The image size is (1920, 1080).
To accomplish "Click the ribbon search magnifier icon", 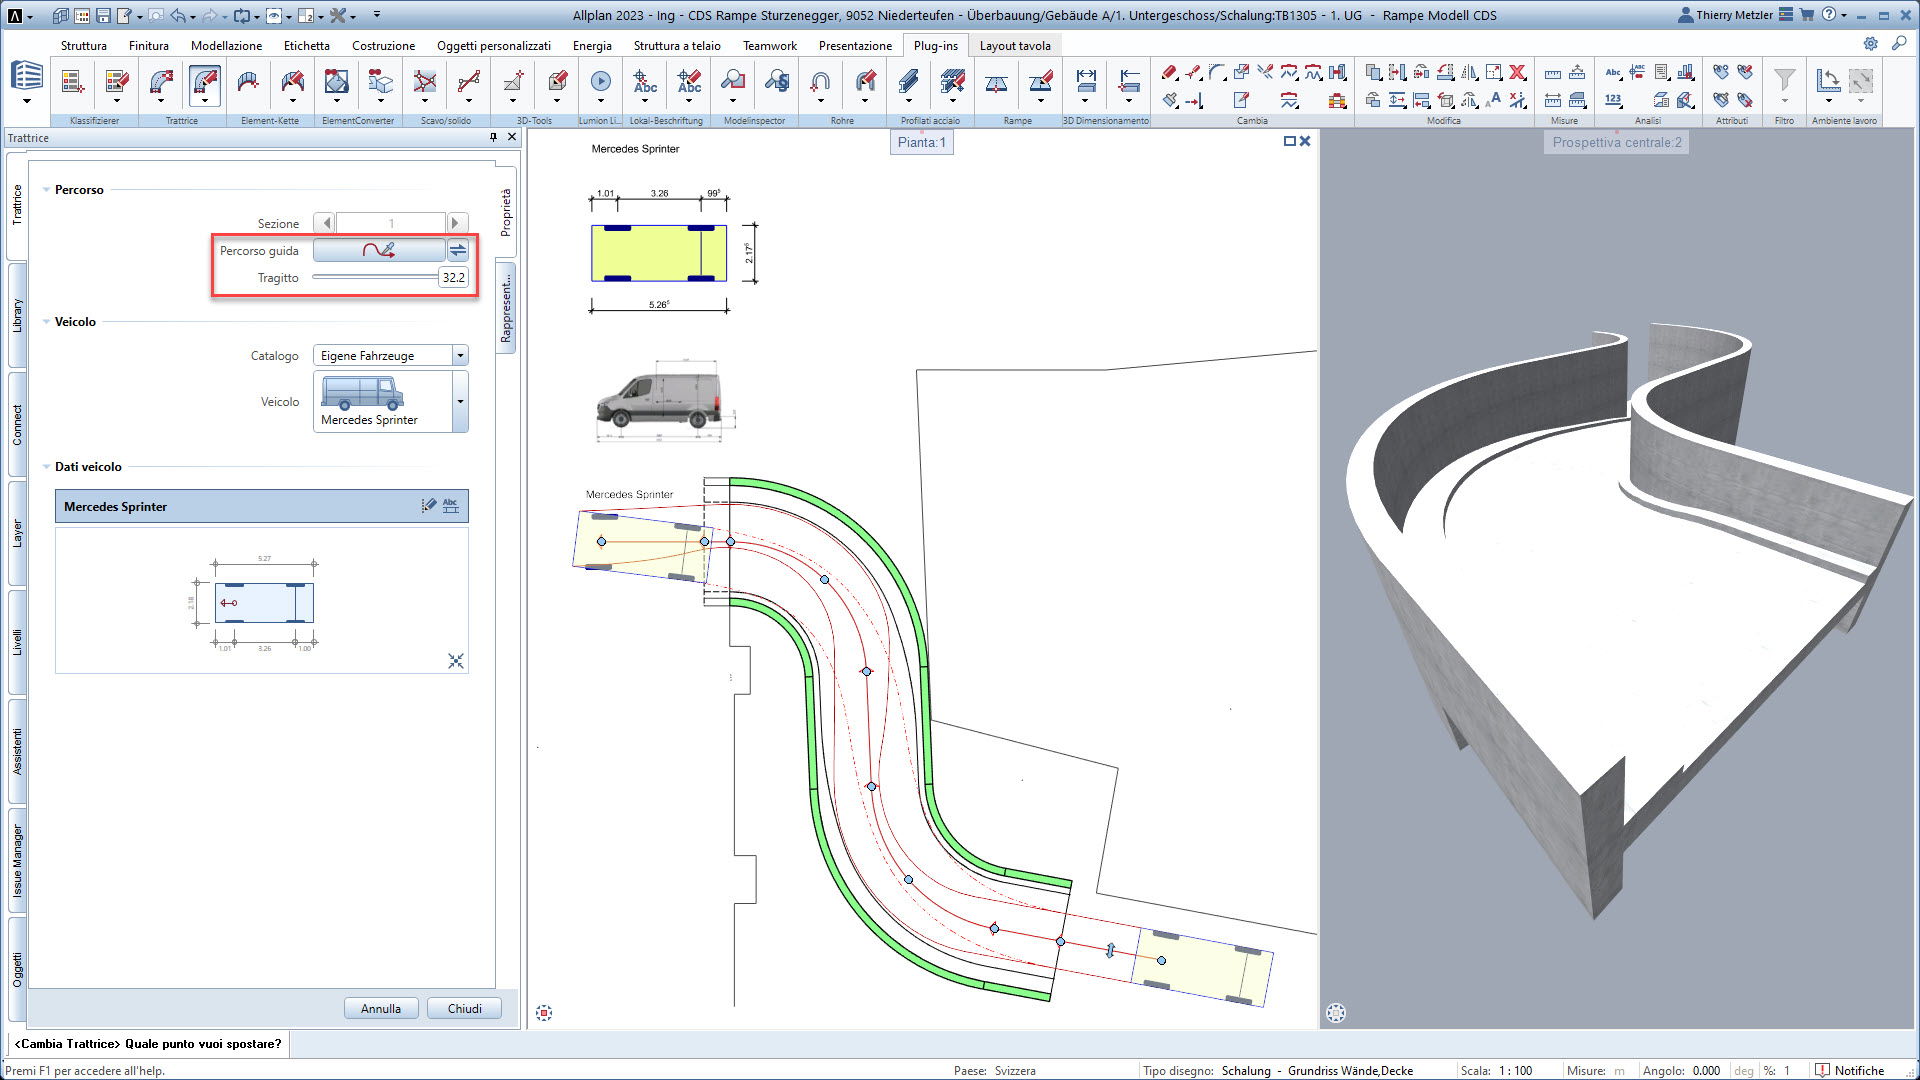I will point(1899,44).
